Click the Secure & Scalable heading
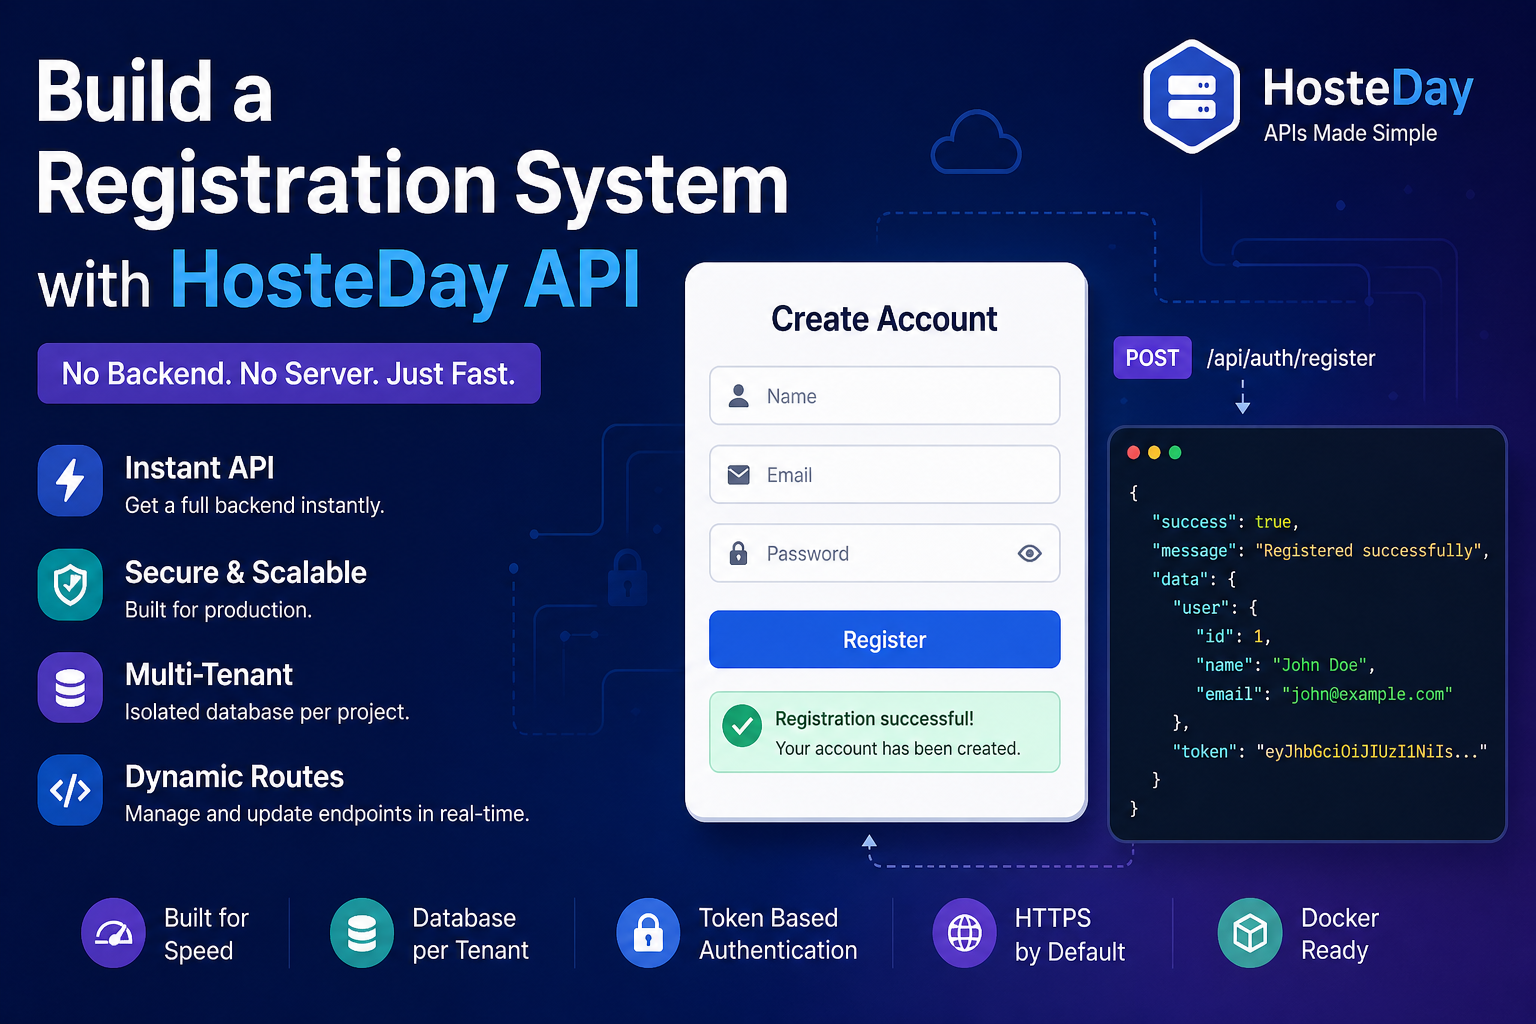Image resolution: width=1536 pixels, height=1024 pixels. coord(246,572)
